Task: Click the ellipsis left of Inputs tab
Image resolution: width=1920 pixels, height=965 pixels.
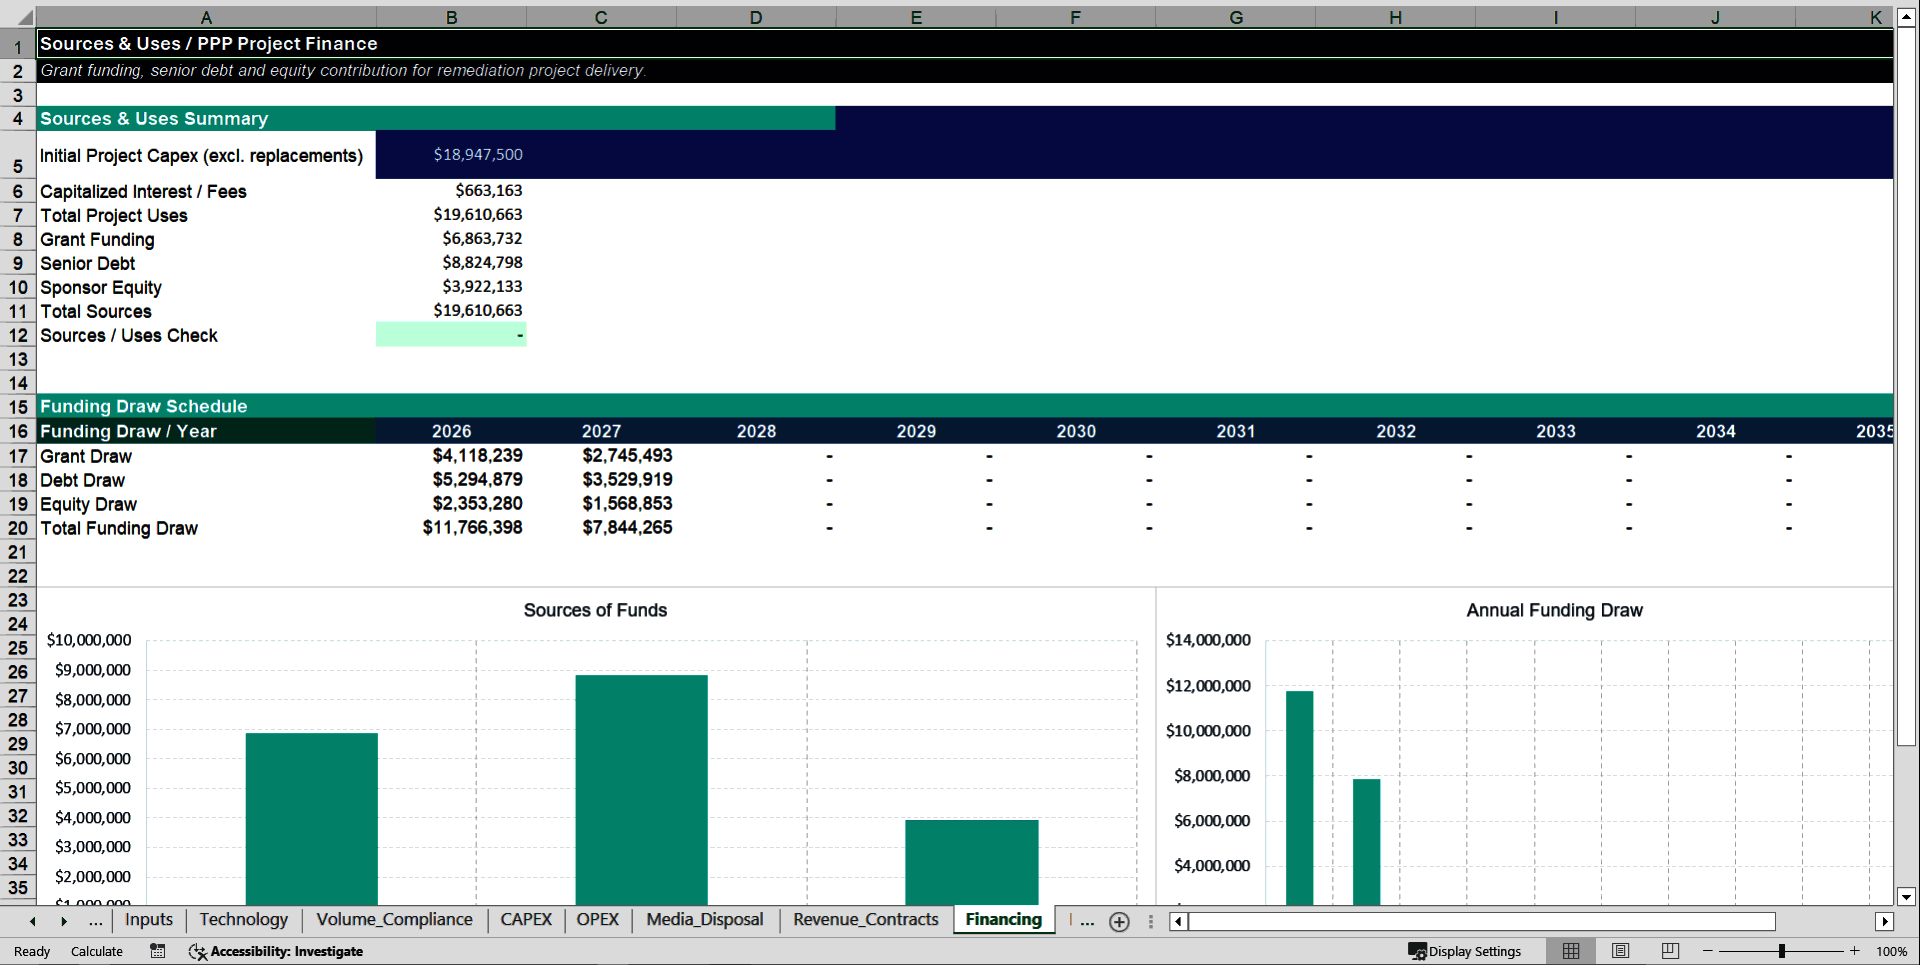Action: pyautogui.click(x=95, y=921)
